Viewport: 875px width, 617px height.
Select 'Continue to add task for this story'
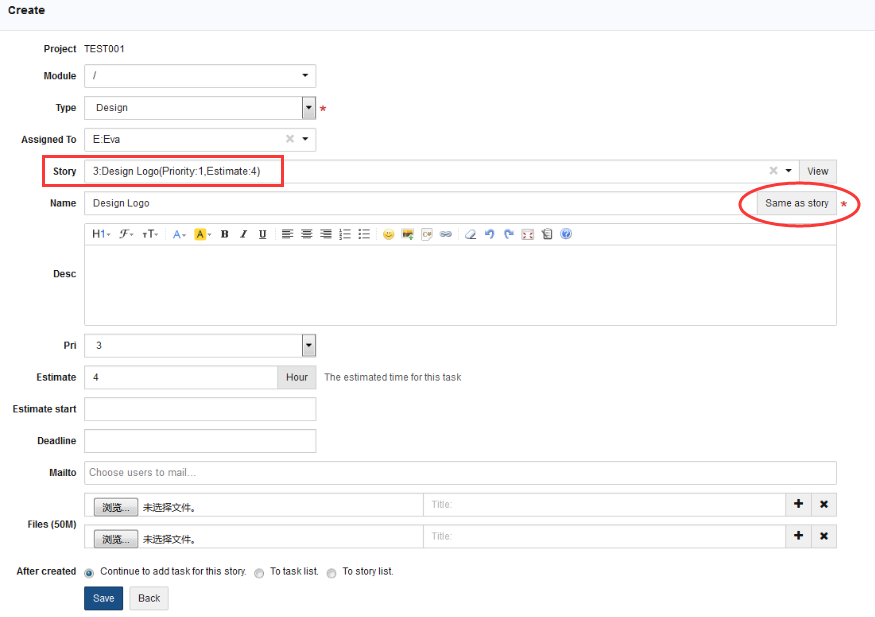point(90,573)
